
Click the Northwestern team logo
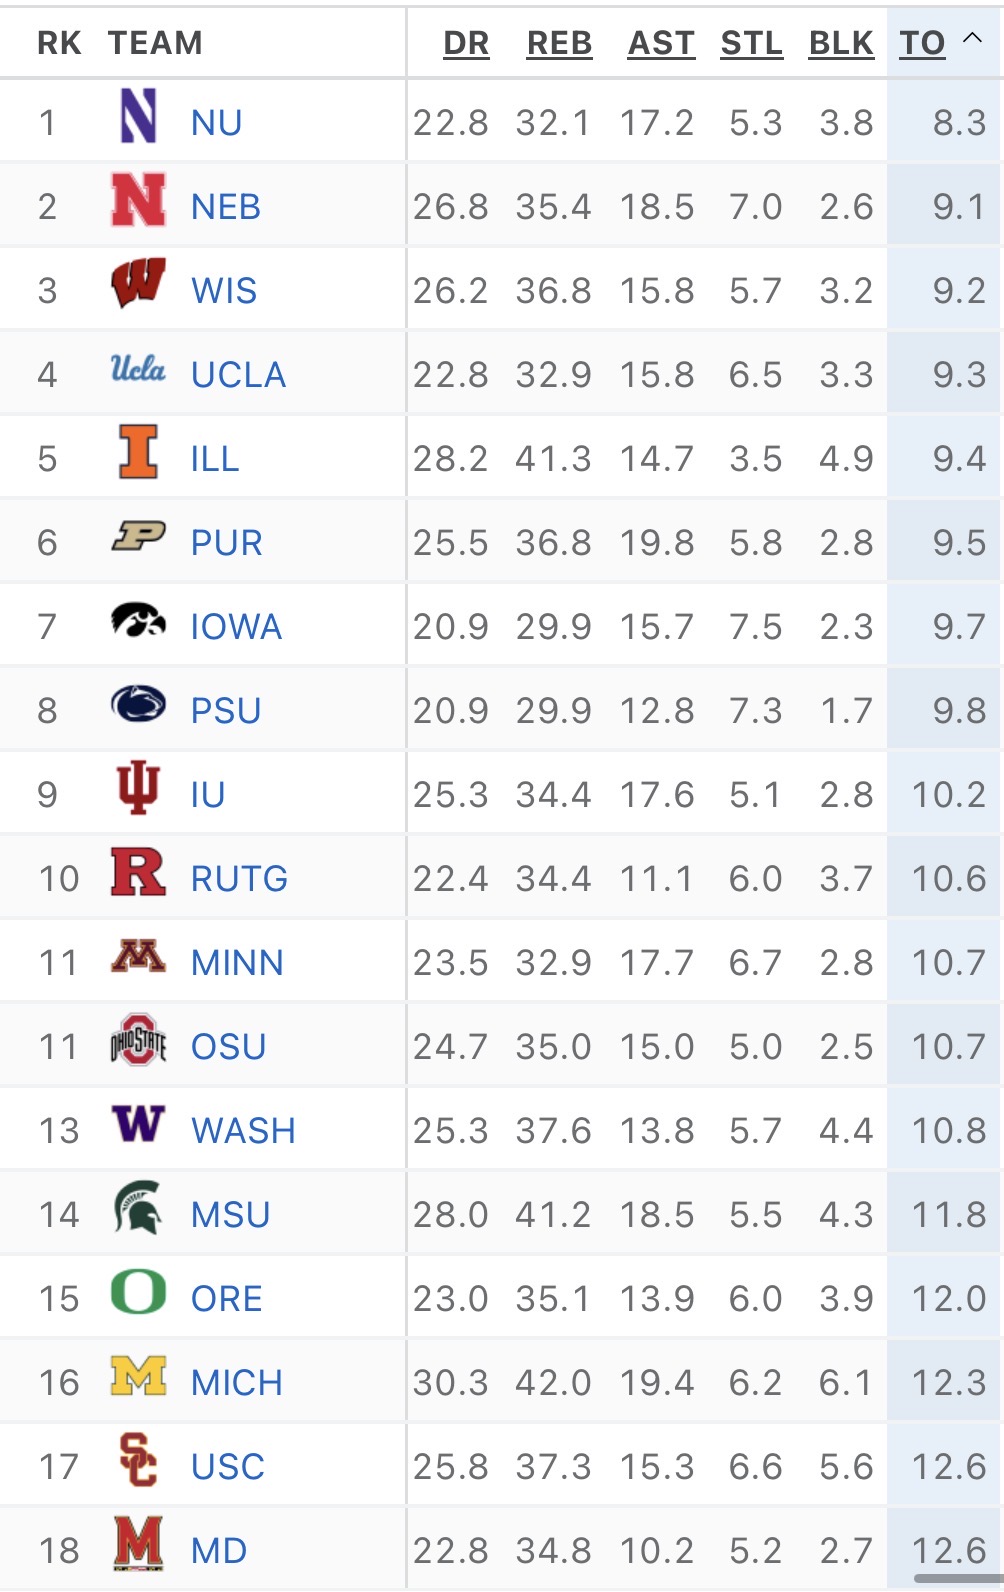138,117
